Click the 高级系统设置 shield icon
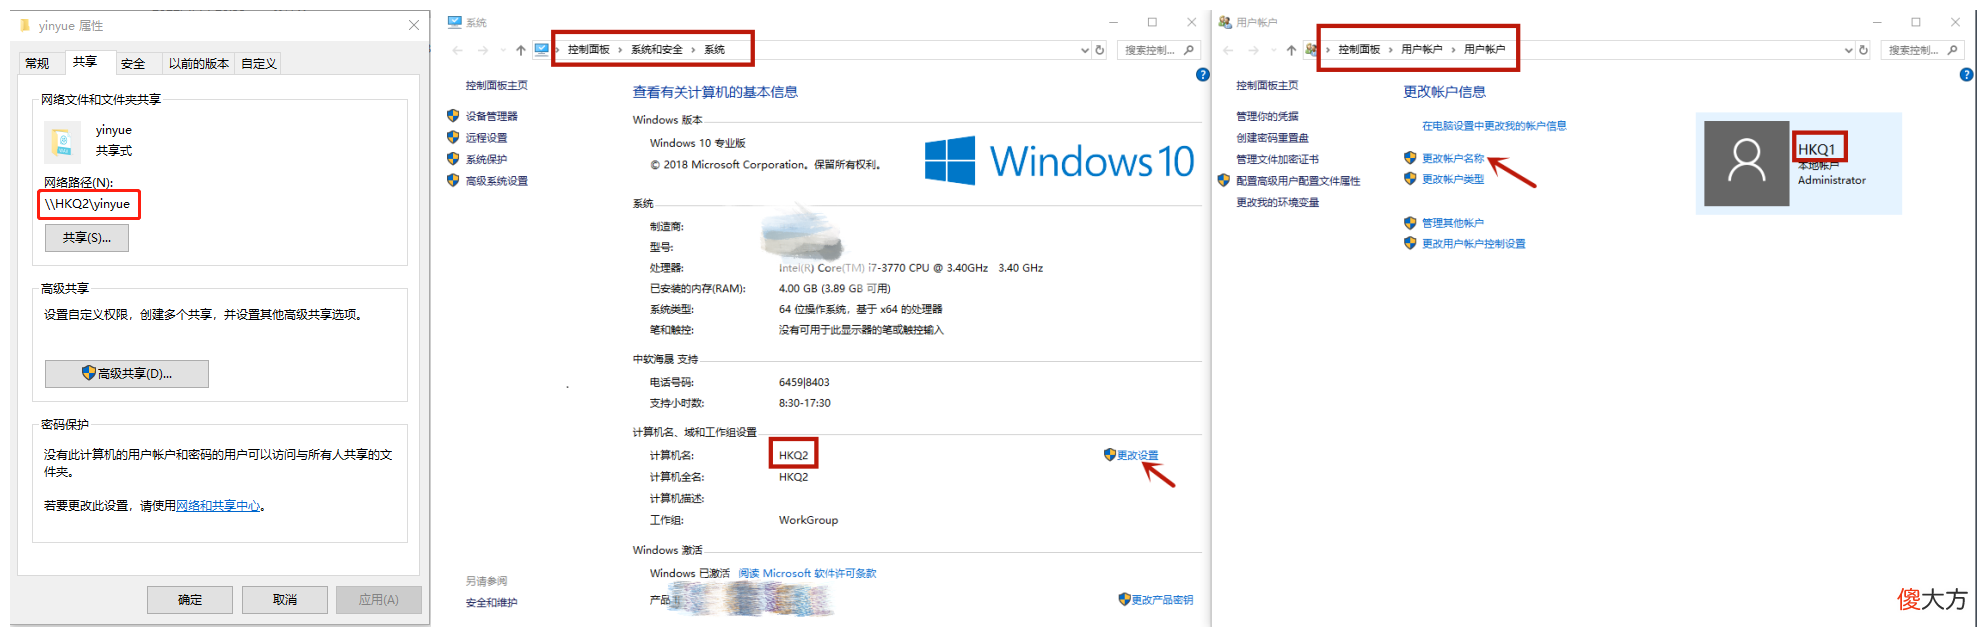This screenshot has width=1987, height=637. coord(453,181)
